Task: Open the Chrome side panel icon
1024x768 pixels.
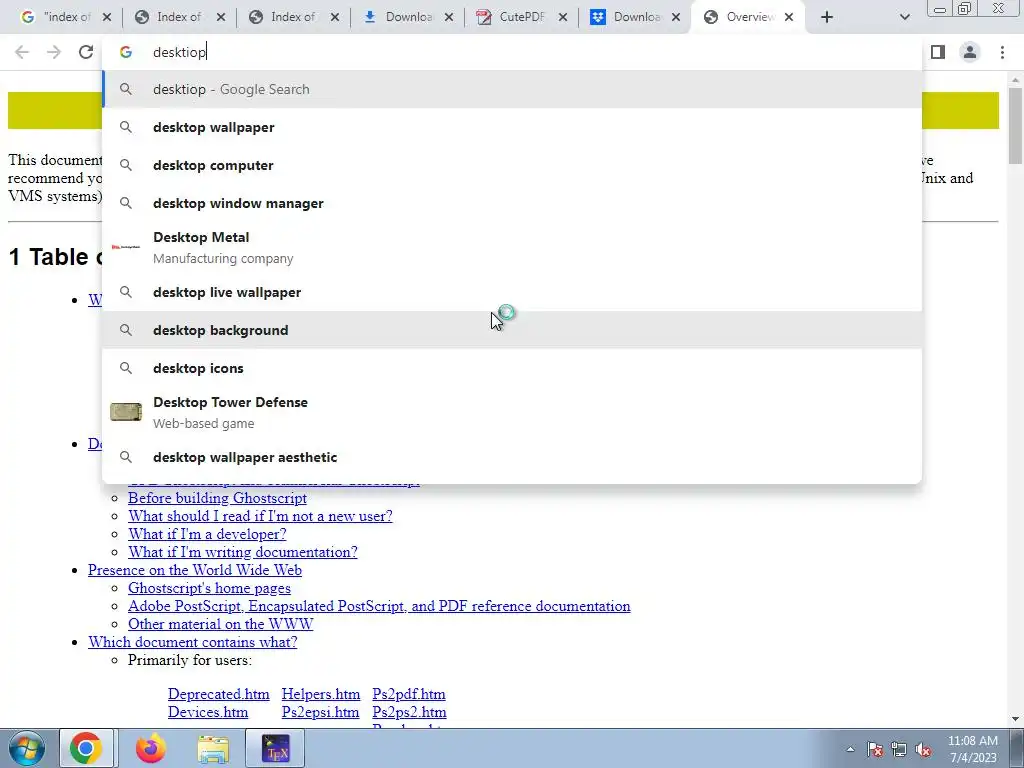Action: click(x=938, y=52)
